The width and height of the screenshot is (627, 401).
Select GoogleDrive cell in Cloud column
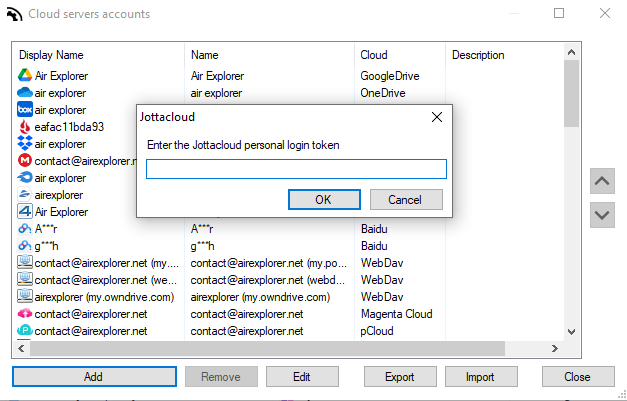tap(390, 76)
